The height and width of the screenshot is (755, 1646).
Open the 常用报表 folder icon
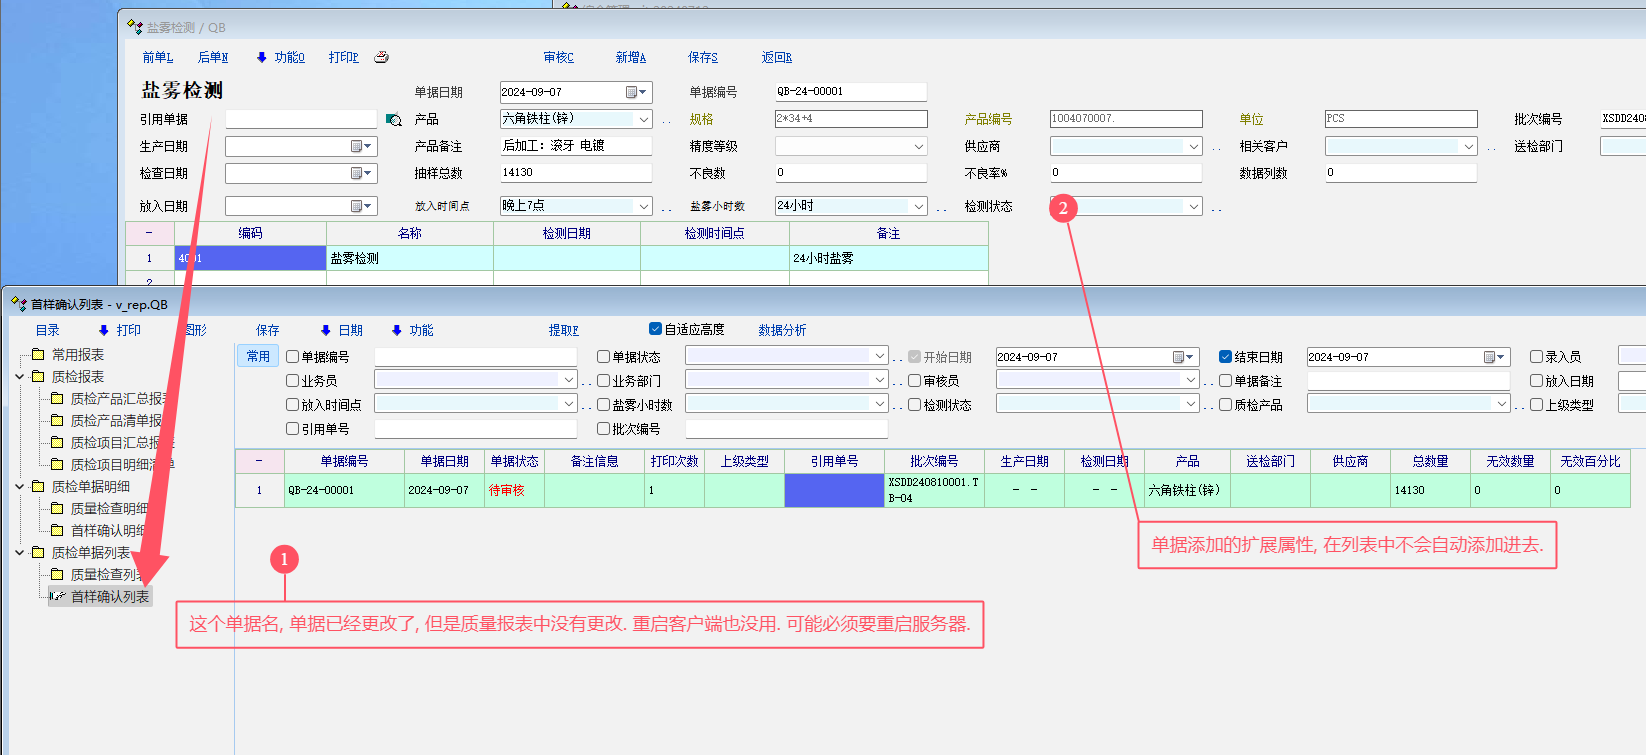38,355
